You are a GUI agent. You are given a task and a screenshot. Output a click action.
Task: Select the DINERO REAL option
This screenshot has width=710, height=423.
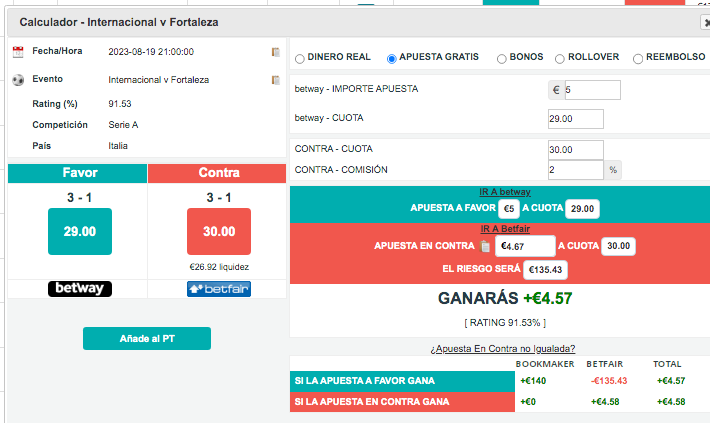[x=300, y=58]
